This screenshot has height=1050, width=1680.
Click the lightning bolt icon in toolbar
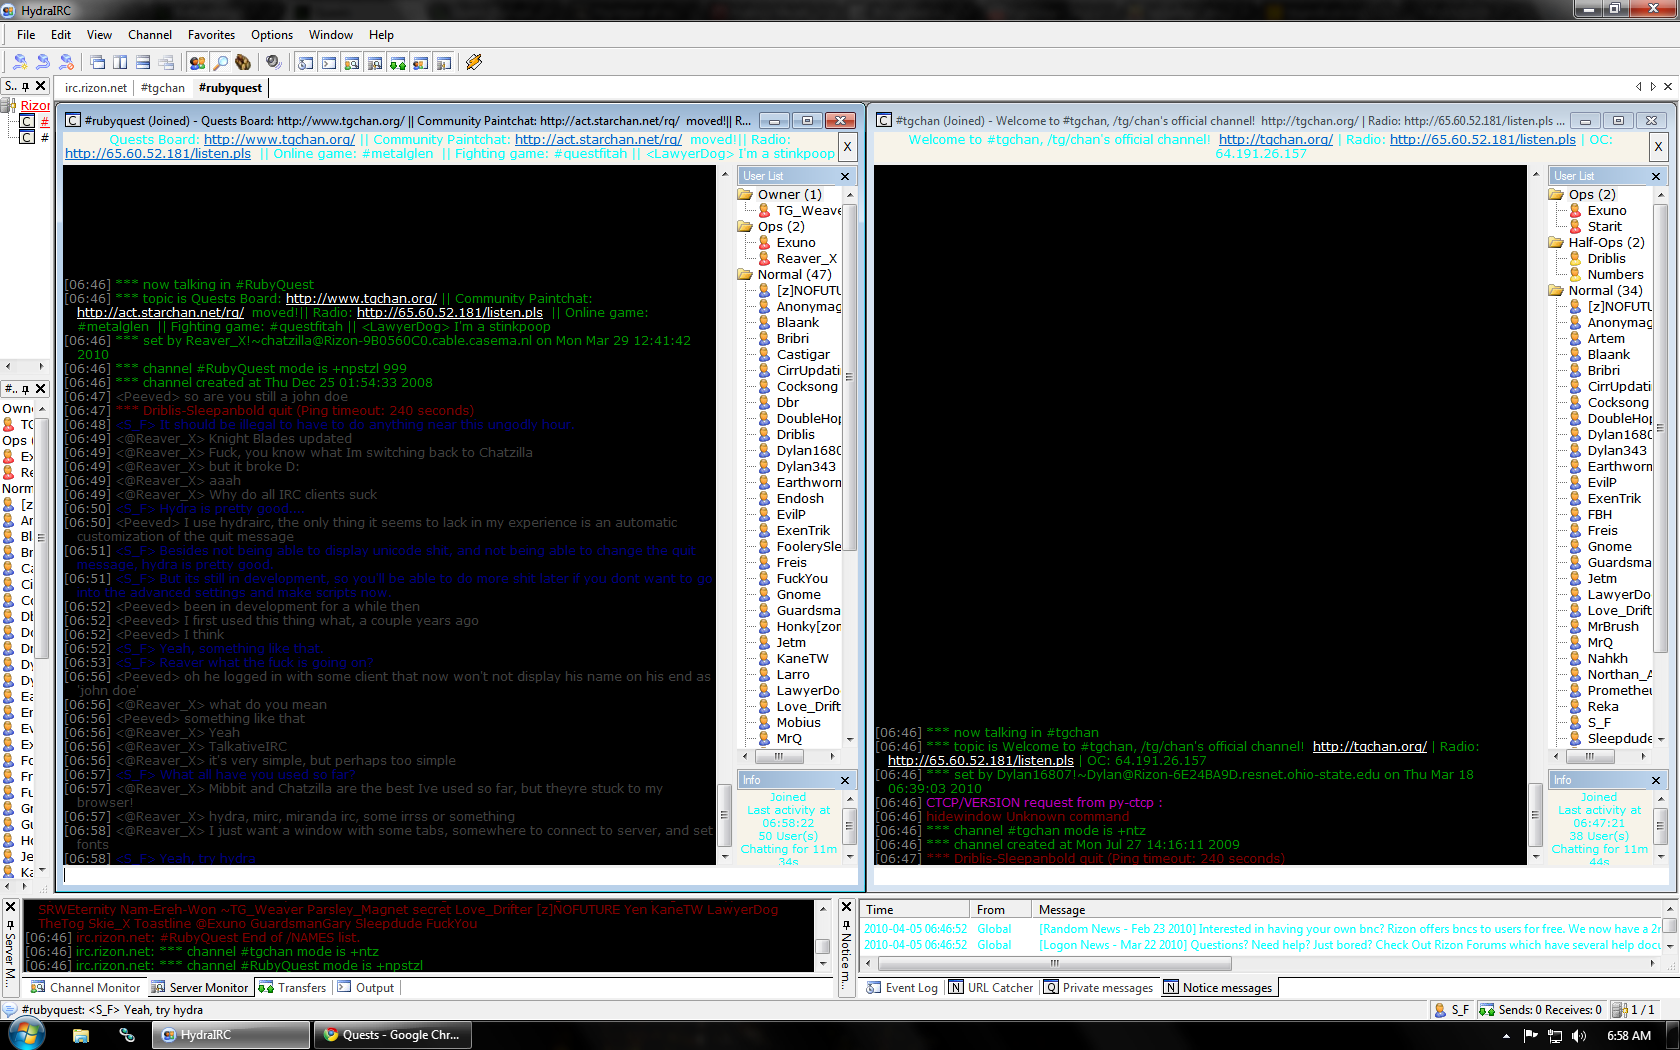(474, 62)
